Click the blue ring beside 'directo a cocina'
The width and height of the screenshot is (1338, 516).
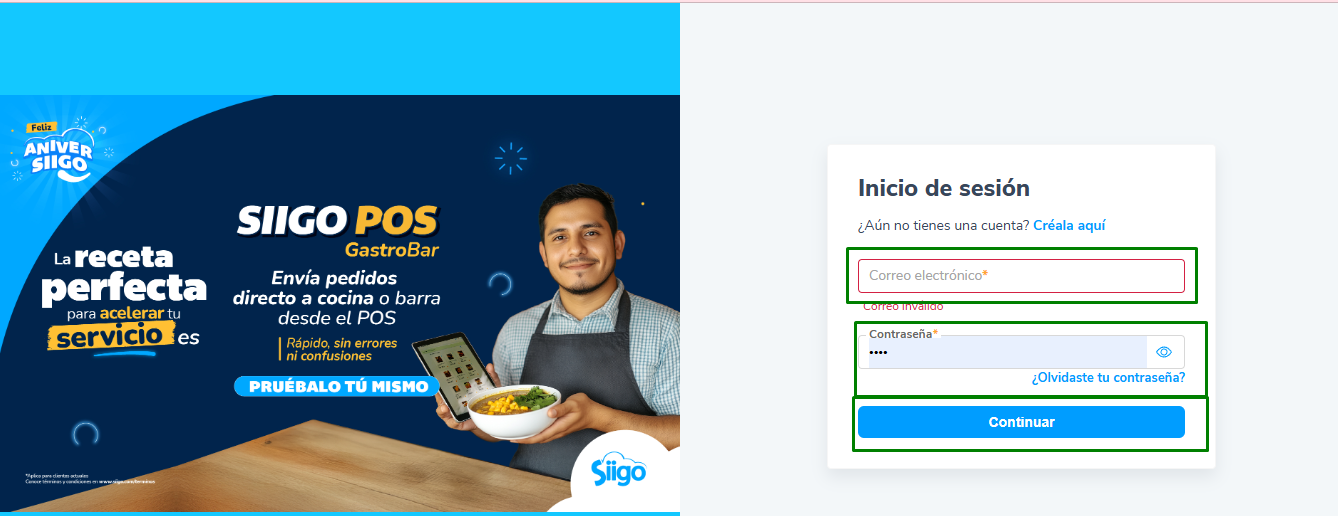coord(499,285)
